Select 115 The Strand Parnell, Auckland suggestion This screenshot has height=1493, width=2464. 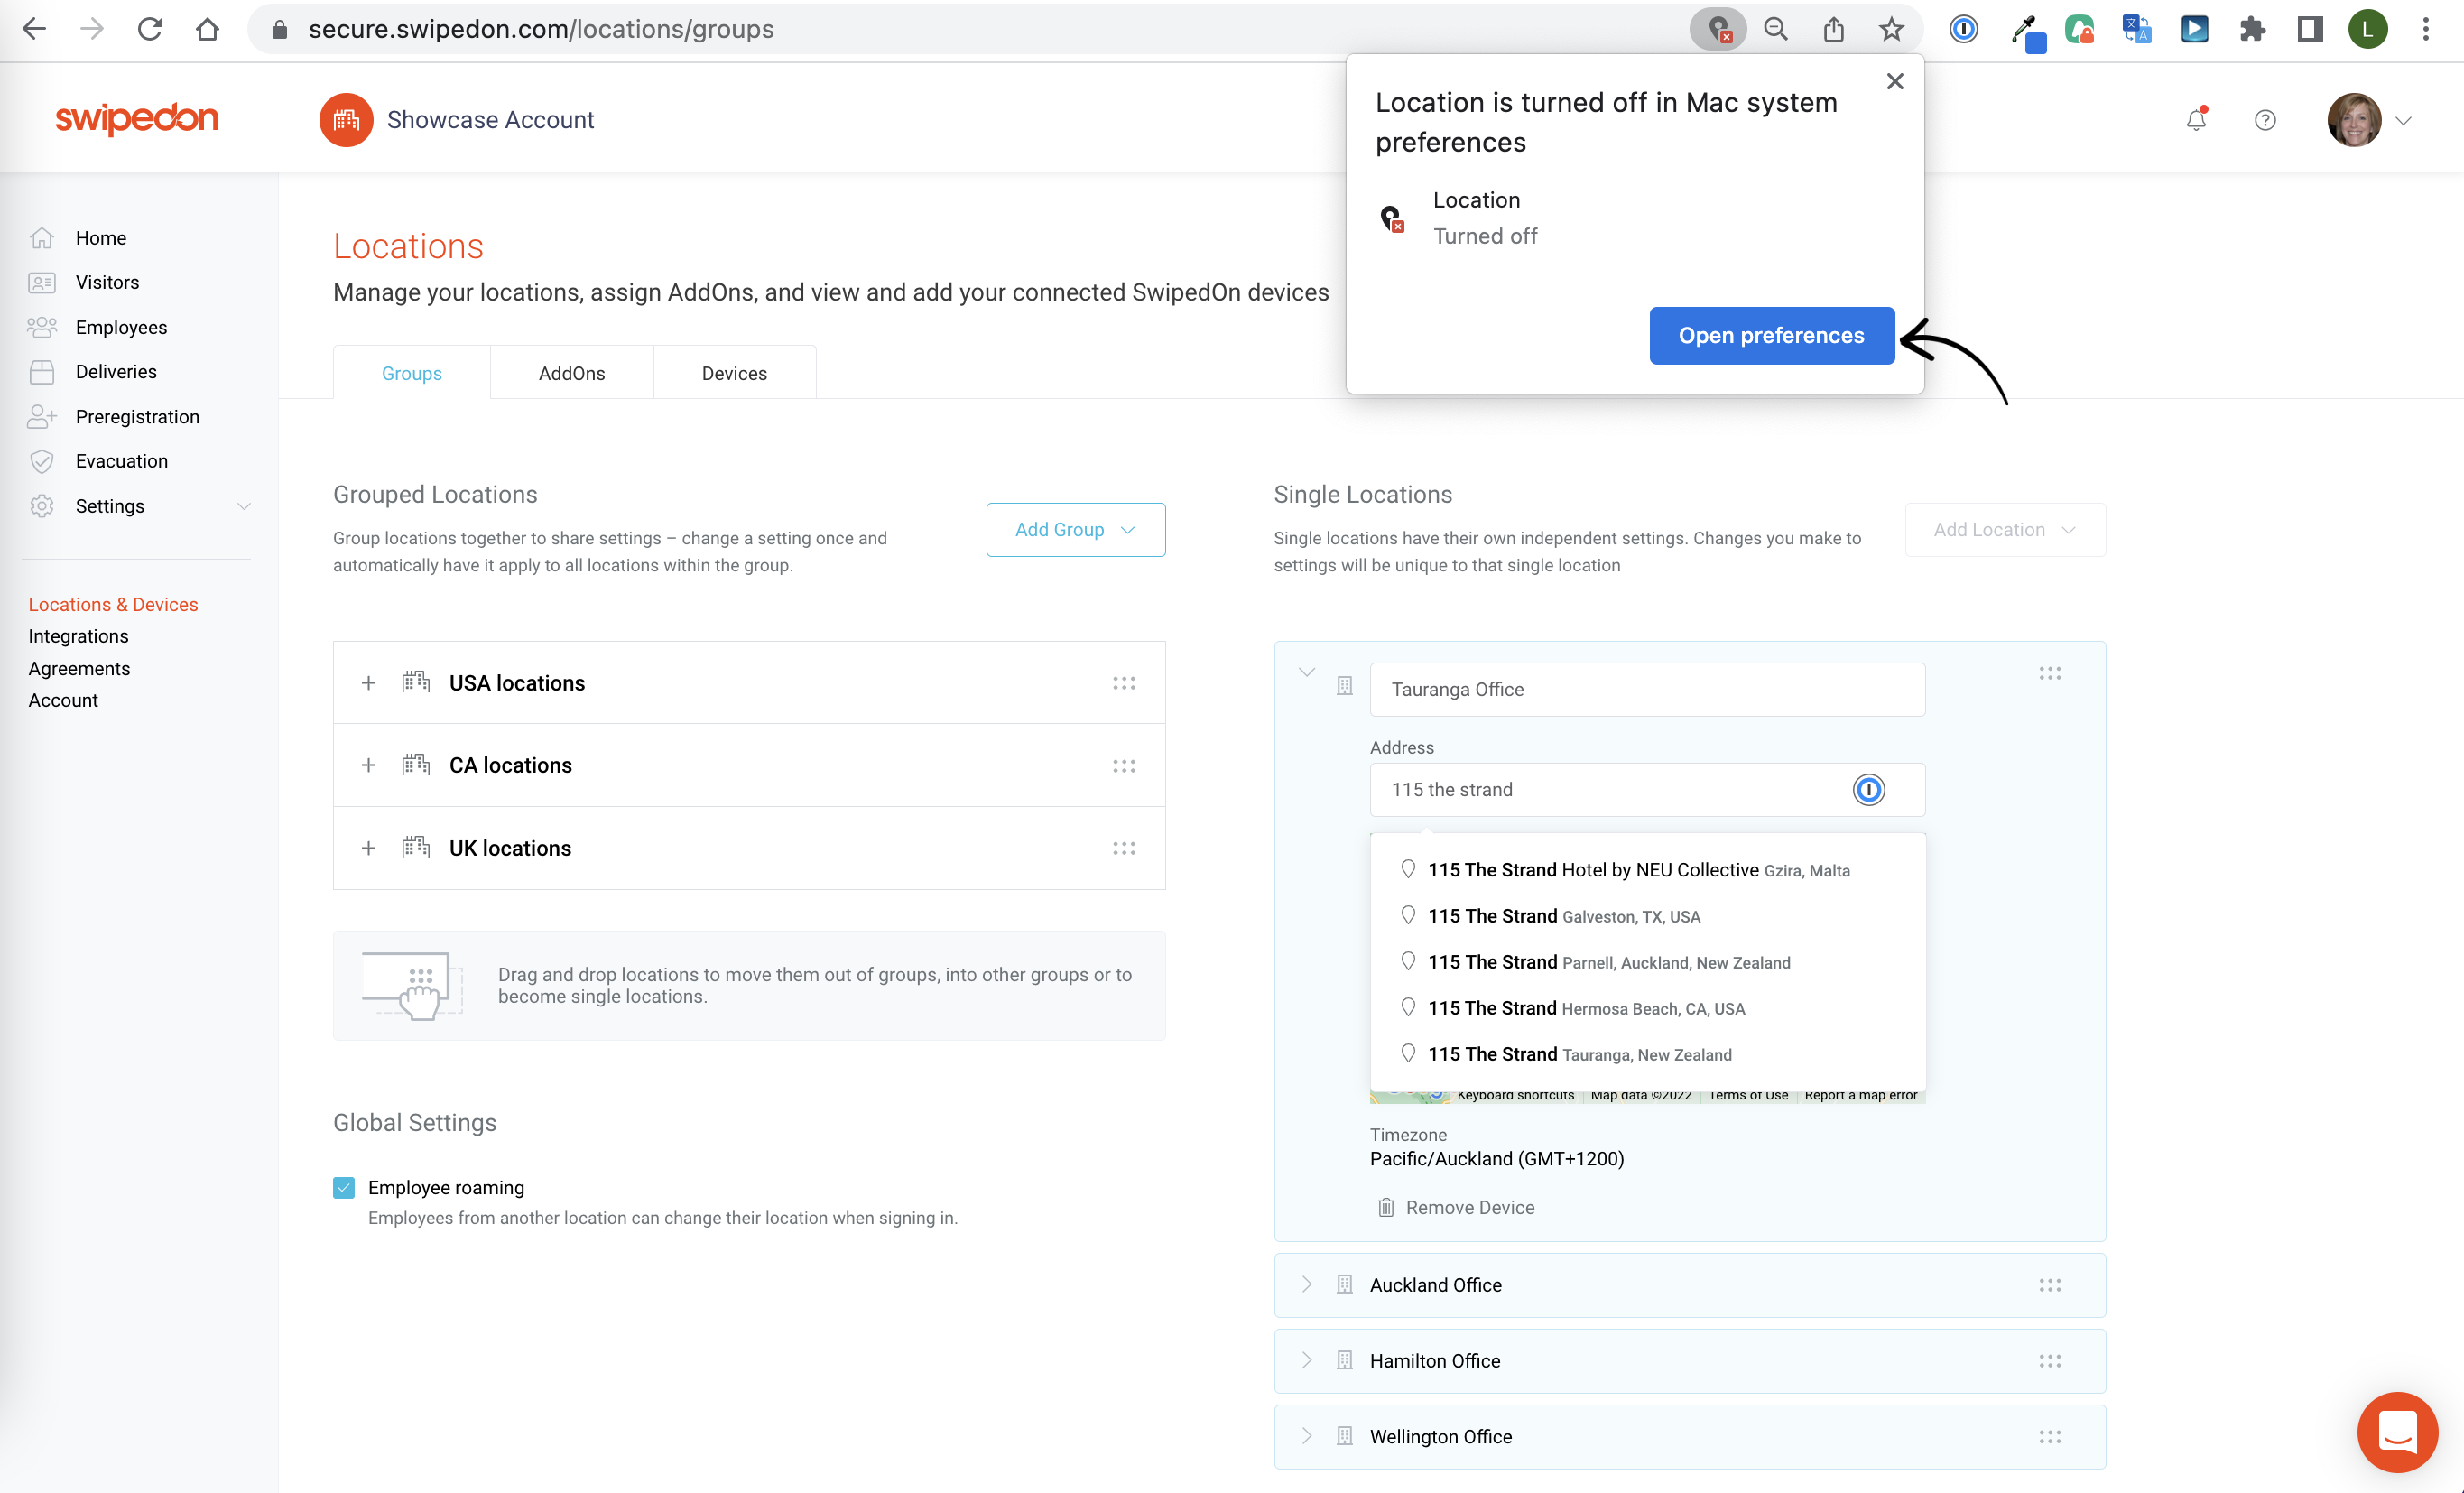click(1647, 962)
